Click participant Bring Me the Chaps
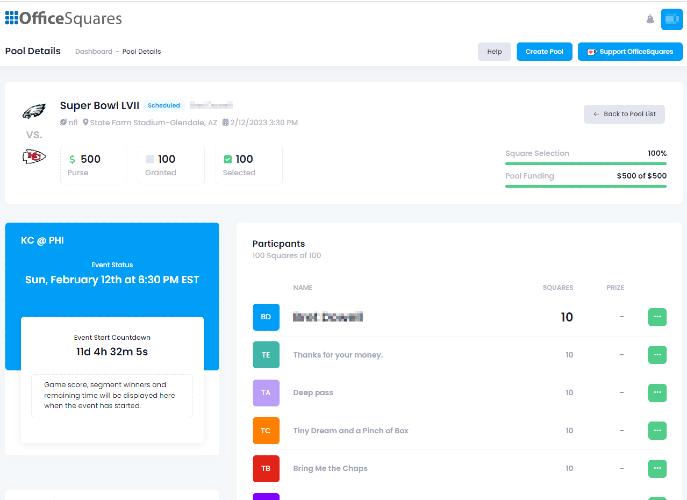This screenshot has width=687, height=500. 330,468
